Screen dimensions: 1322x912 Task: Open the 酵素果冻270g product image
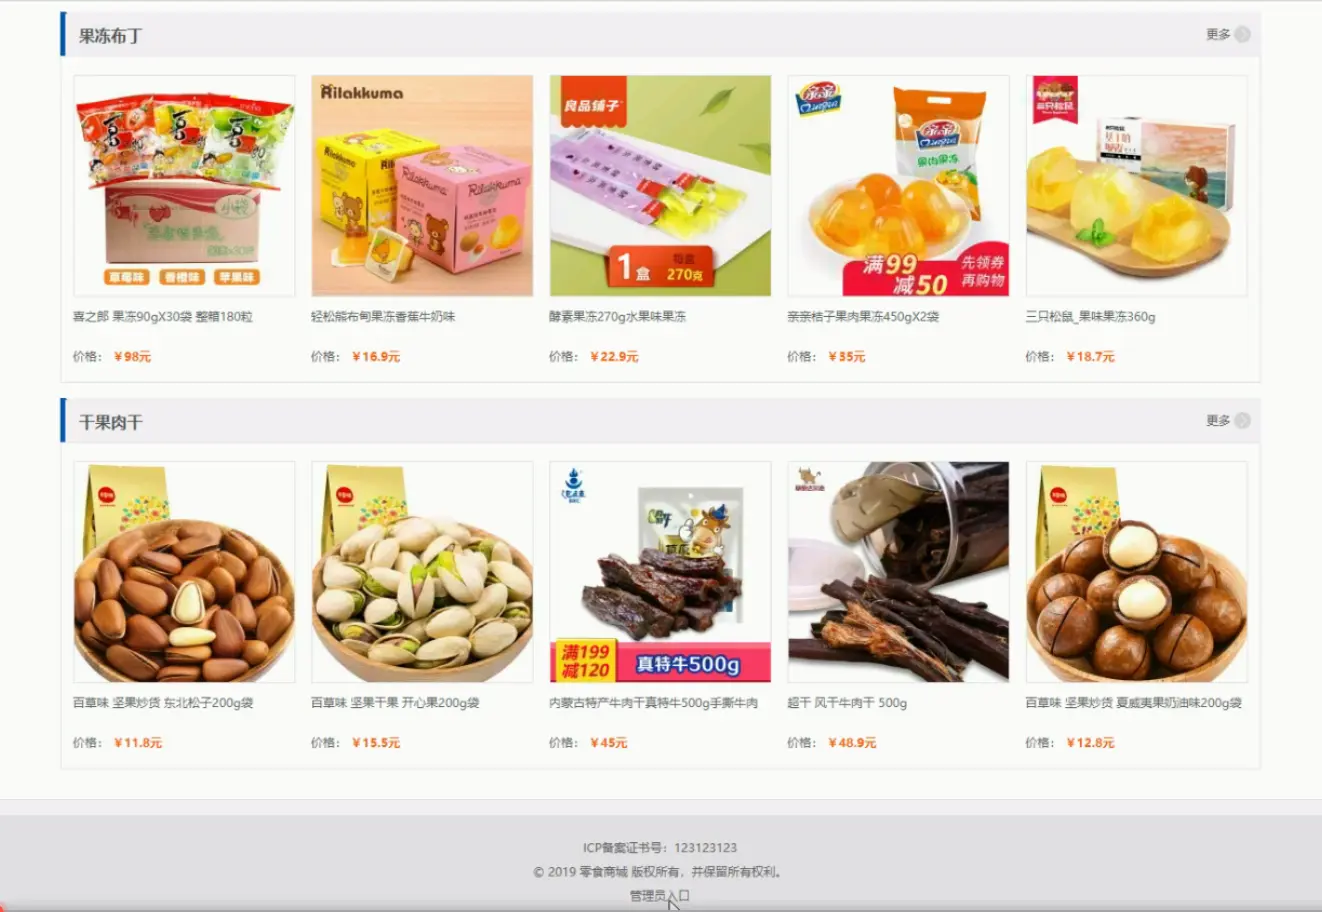tap(660, 186)
